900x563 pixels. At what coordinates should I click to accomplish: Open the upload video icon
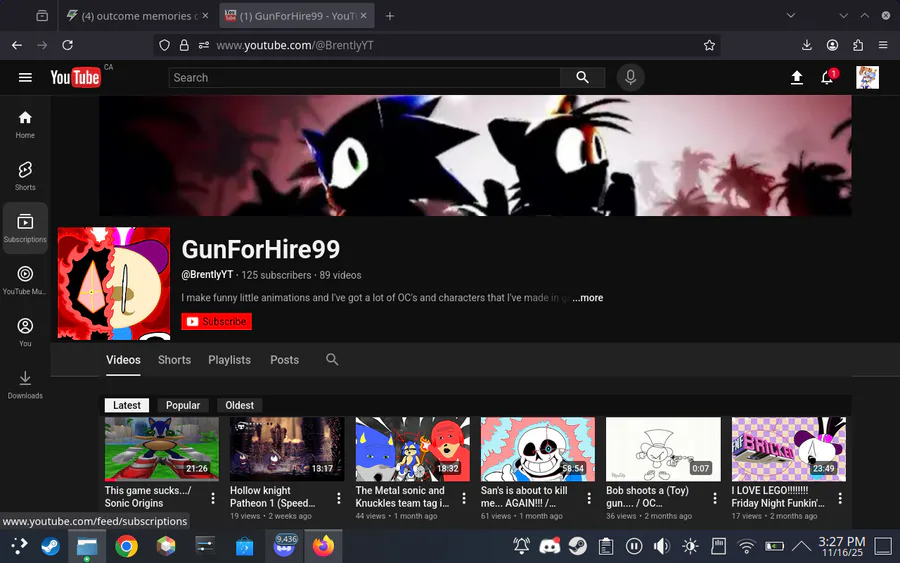797,77
